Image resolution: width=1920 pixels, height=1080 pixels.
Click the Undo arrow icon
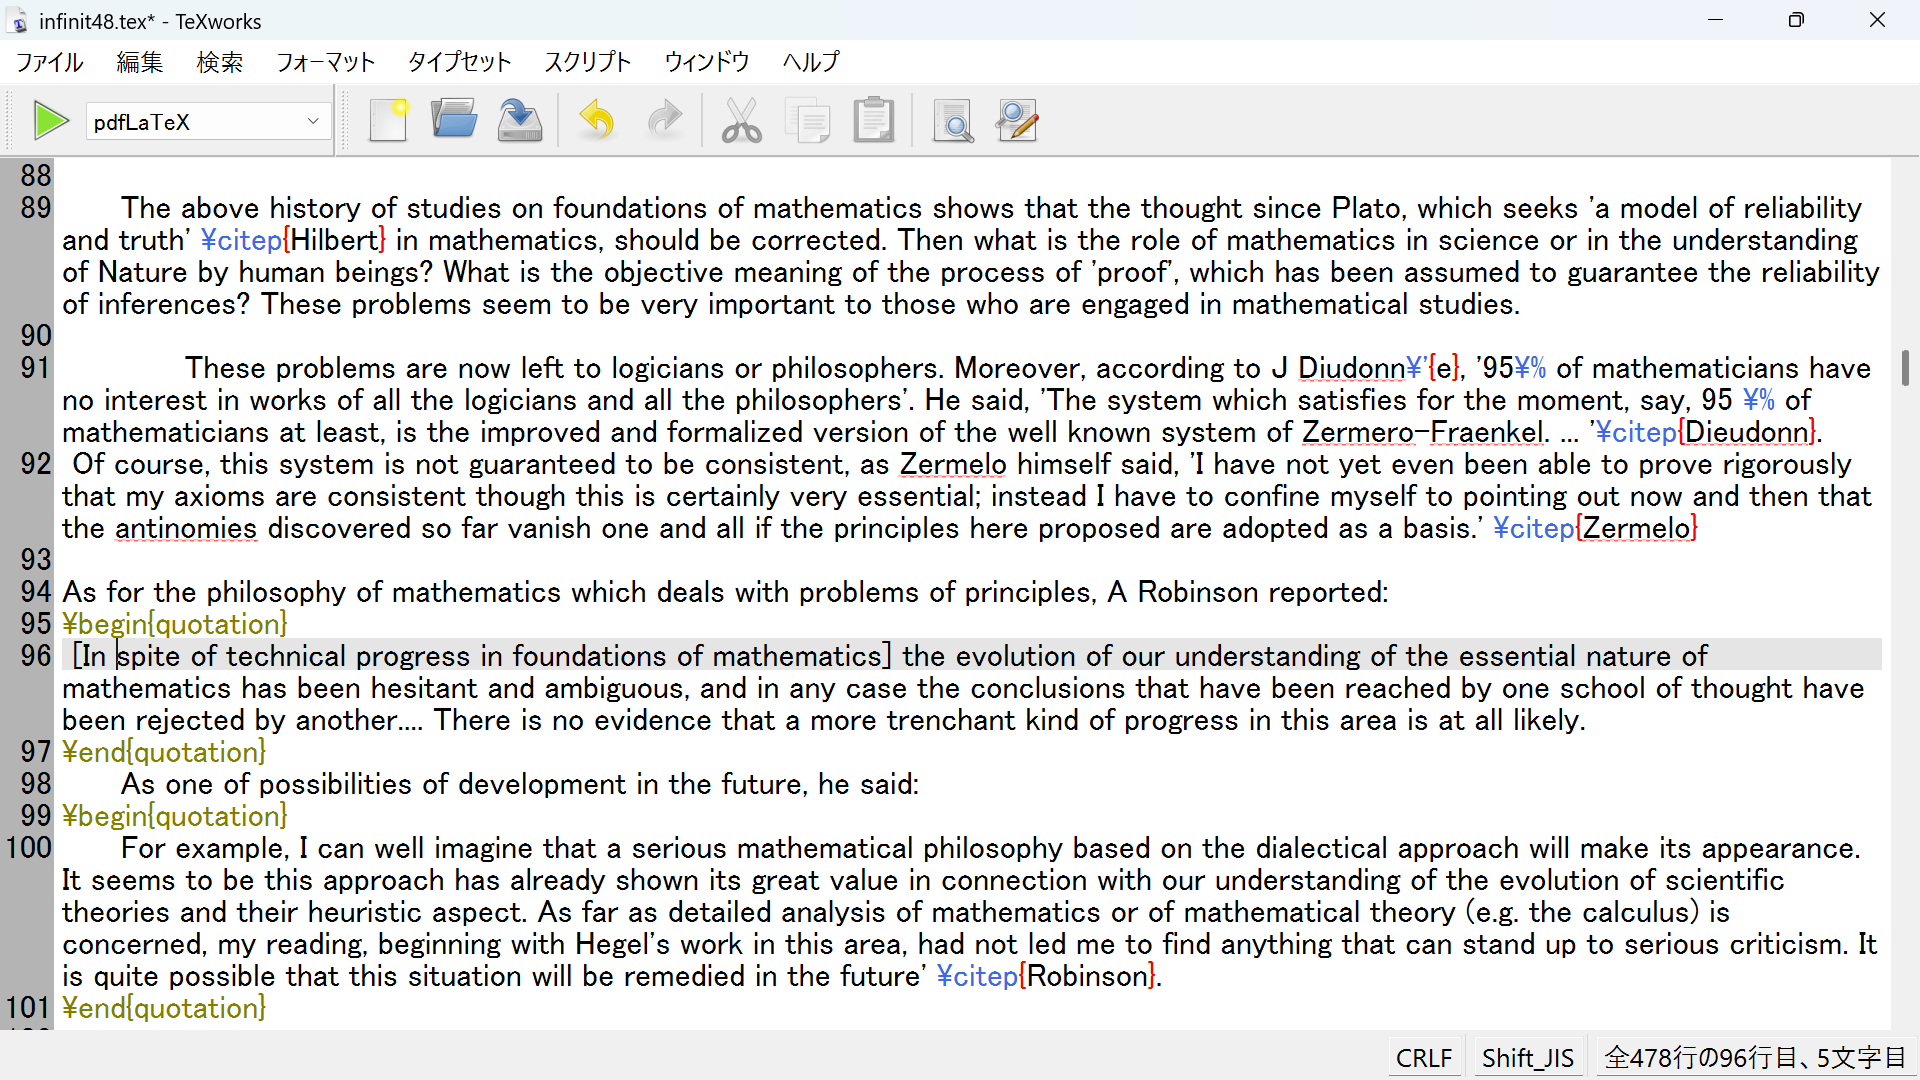(x=597, y=121)
